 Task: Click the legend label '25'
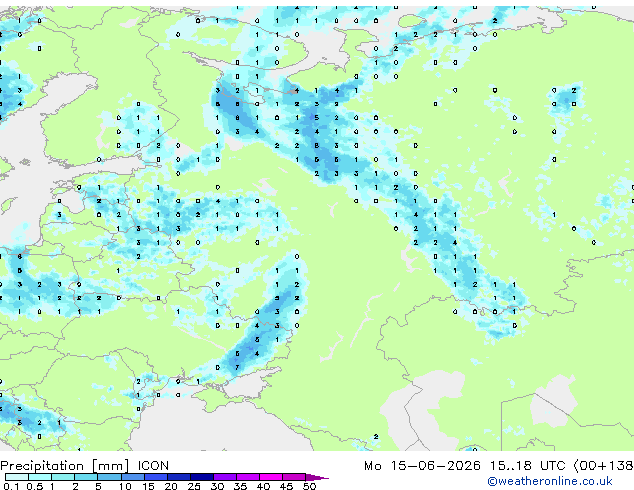(x=194, y=486)
